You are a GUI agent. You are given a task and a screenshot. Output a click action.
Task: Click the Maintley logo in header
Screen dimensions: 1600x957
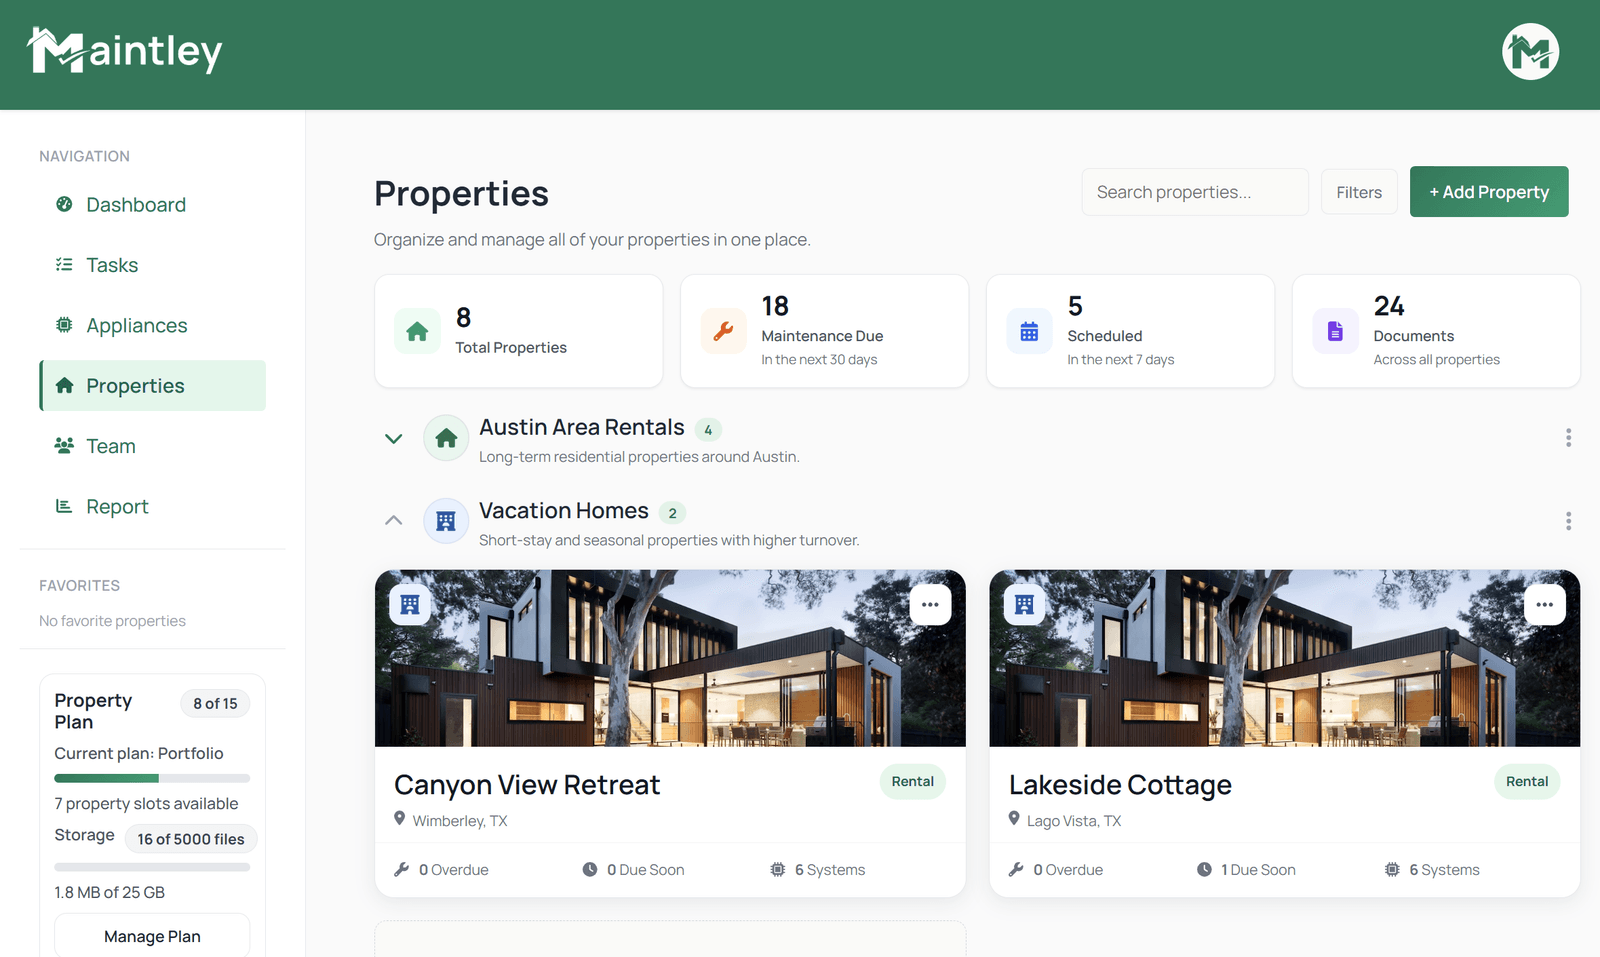125,51
